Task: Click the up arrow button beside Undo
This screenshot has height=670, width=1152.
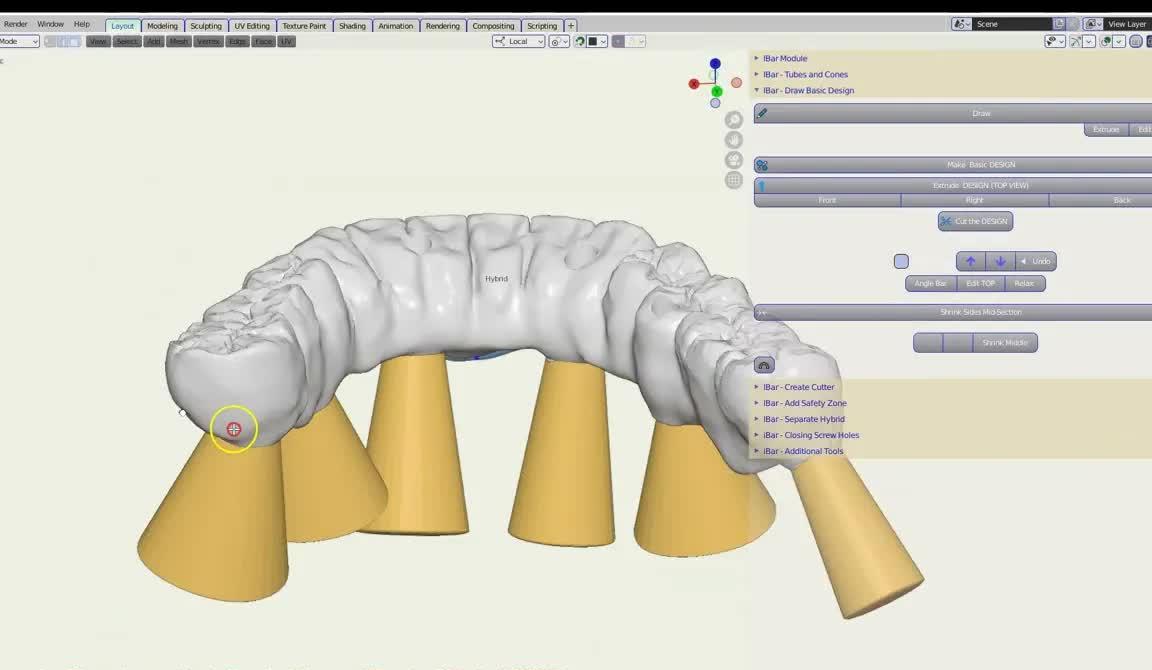Action: pos(971,261)
